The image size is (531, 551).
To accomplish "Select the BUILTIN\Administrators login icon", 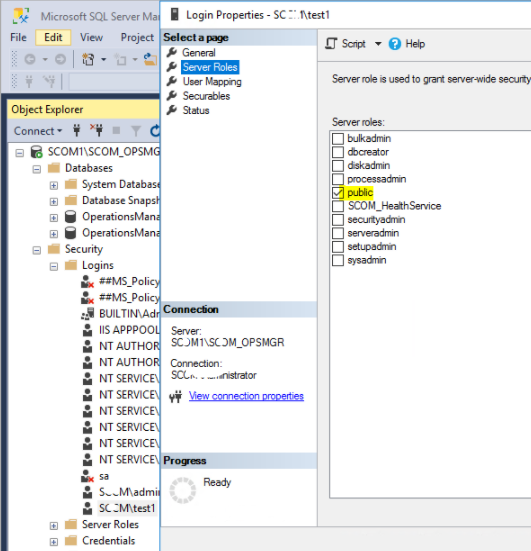I will [x=88, y=313].
